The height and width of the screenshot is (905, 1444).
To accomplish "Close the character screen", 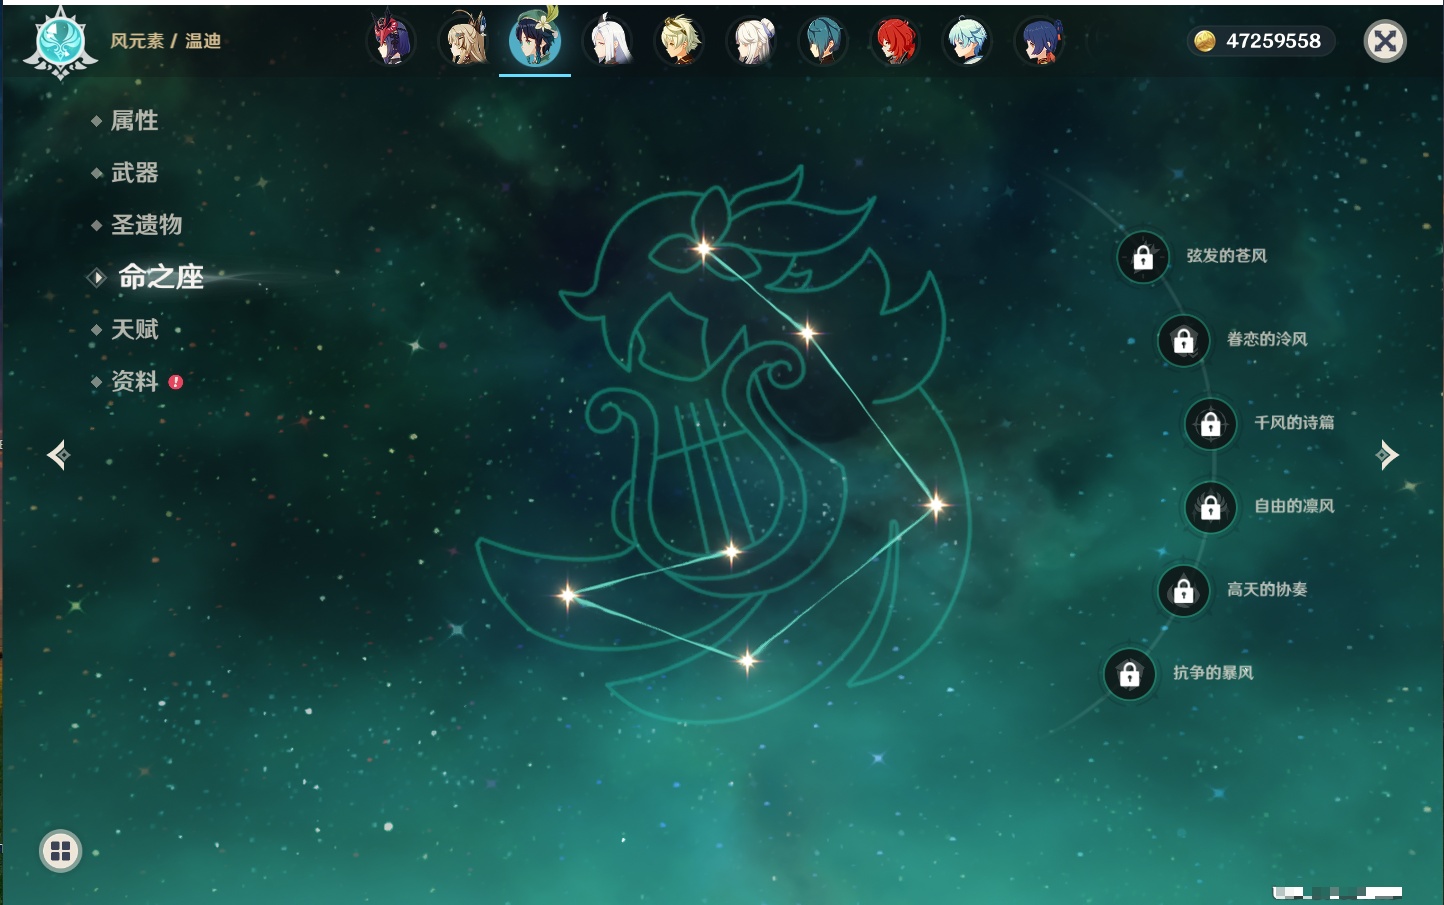I will coord(1385,41).
